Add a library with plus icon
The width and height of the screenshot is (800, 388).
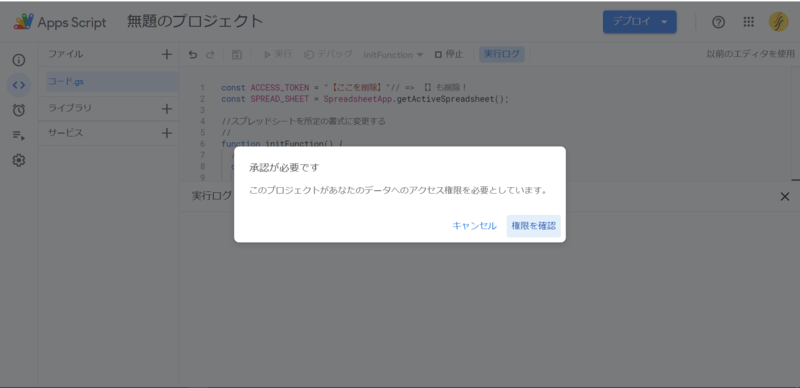coord(166,109)
